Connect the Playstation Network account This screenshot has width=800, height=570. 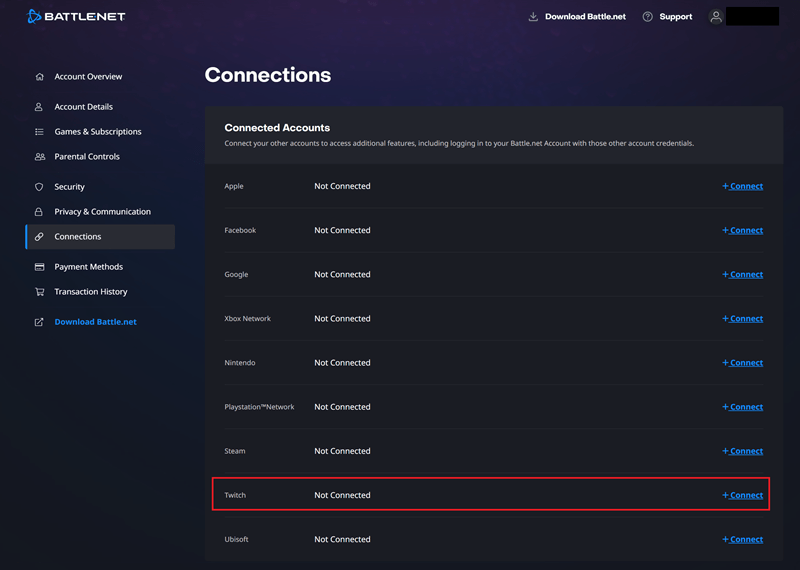(743, 407)
